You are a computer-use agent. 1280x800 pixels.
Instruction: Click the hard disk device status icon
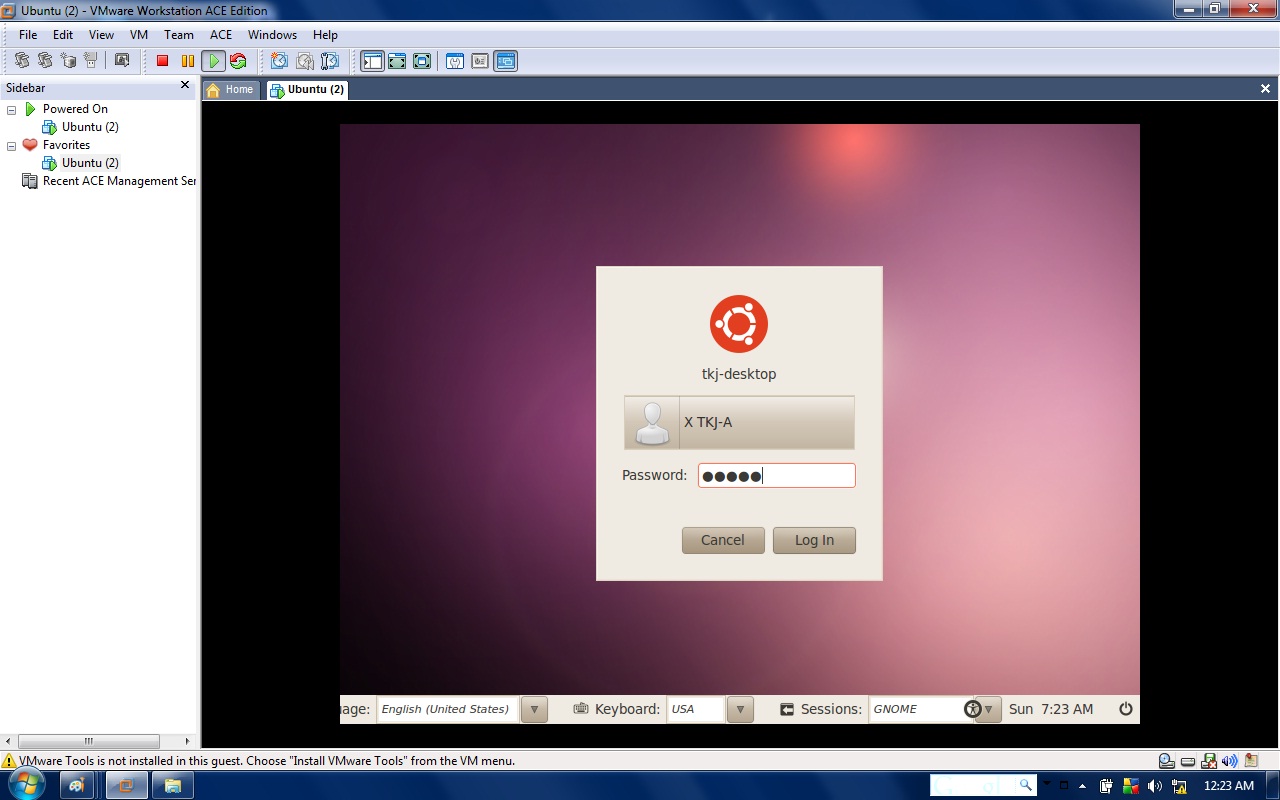(x=1187, y=761)
